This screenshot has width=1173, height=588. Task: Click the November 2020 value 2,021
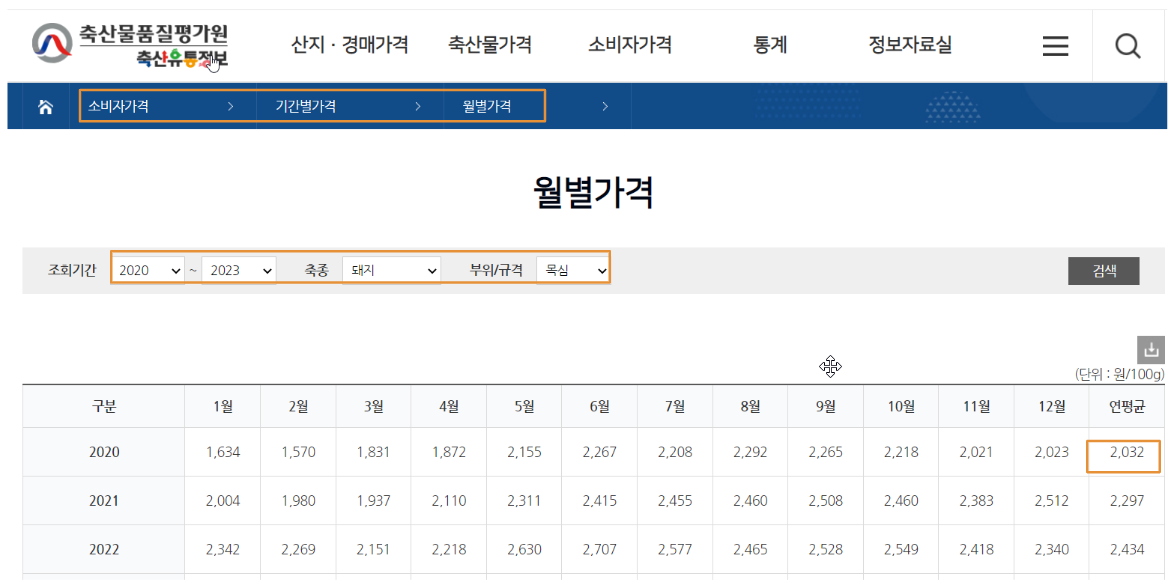tap(976, 452)
